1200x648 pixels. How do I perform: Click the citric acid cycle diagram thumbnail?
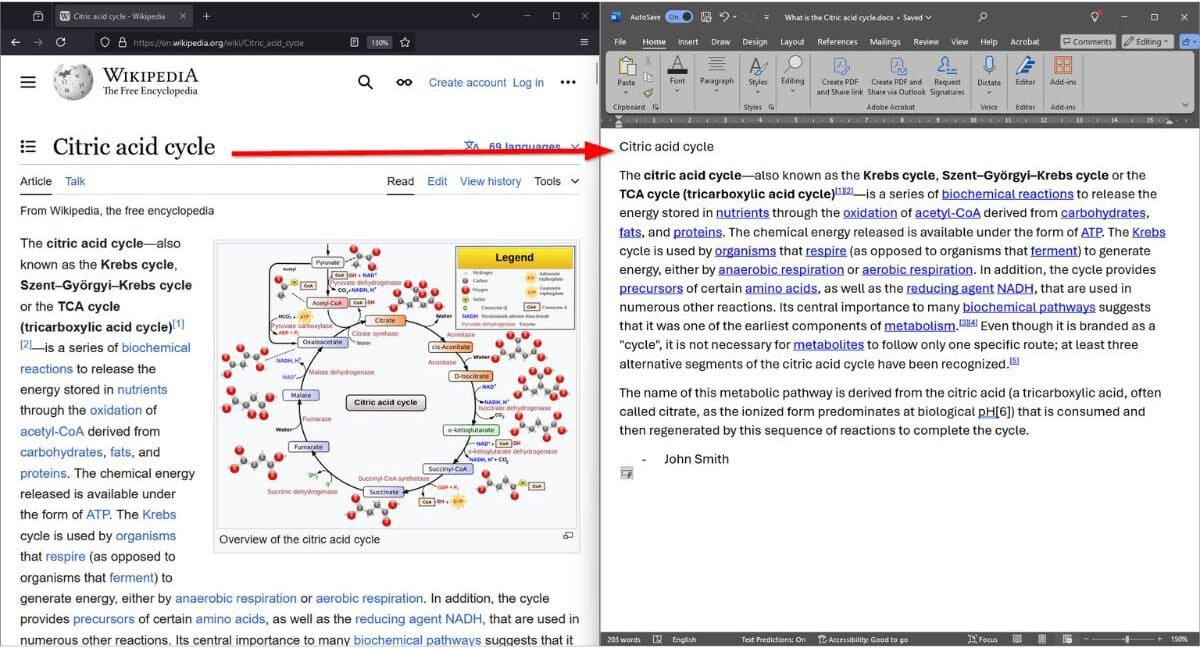point(397,384)
